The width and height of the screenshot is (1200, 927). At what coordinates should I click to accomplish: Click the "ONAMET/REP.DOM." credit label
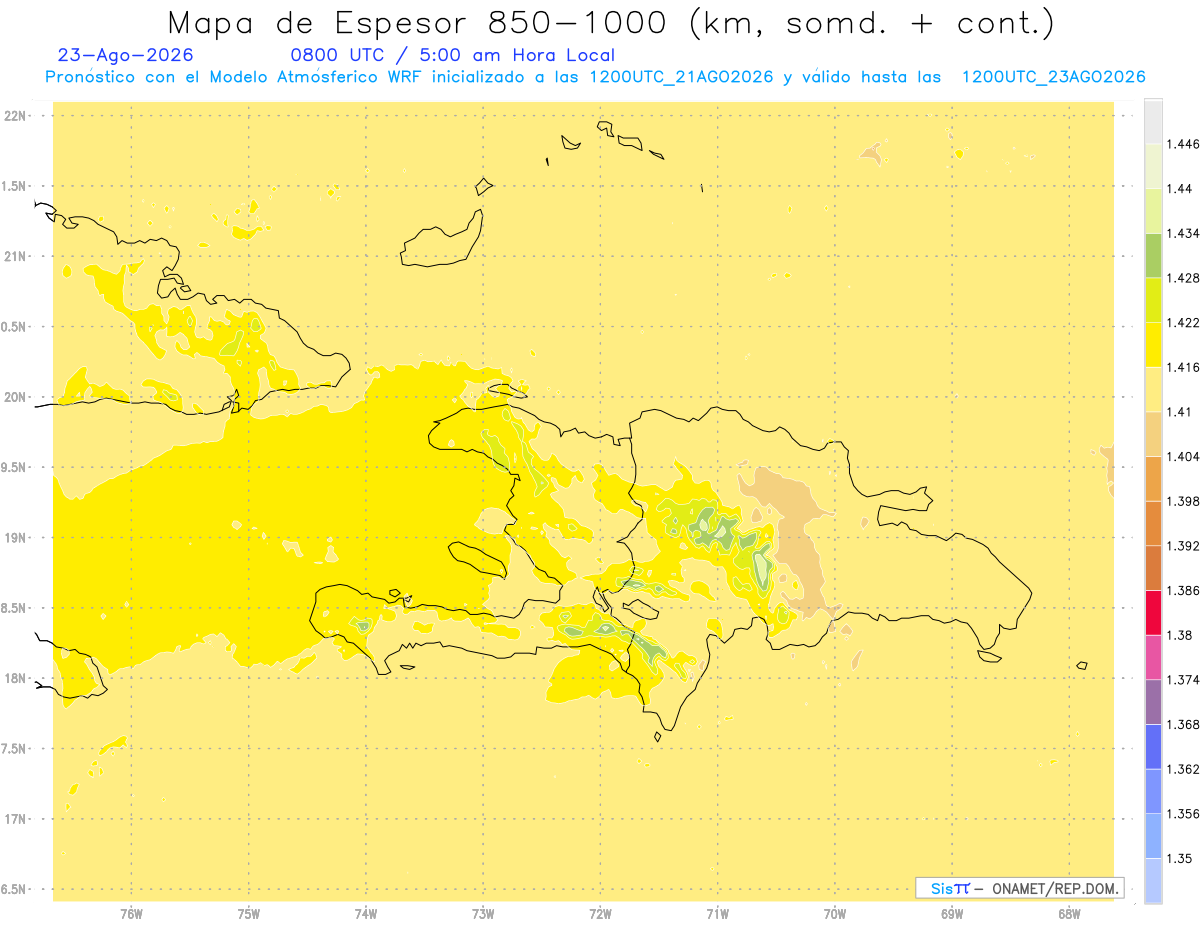coord(1056,888)
